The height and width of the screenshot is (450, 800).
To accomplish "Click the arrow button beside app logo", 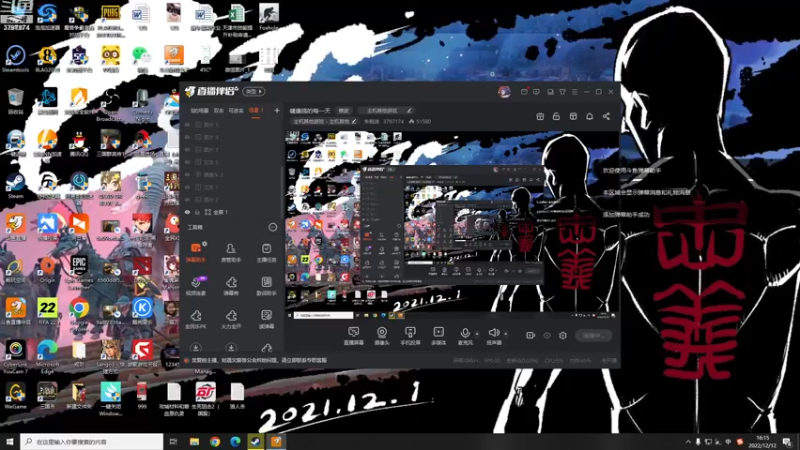I will click(x=254, y=92).
